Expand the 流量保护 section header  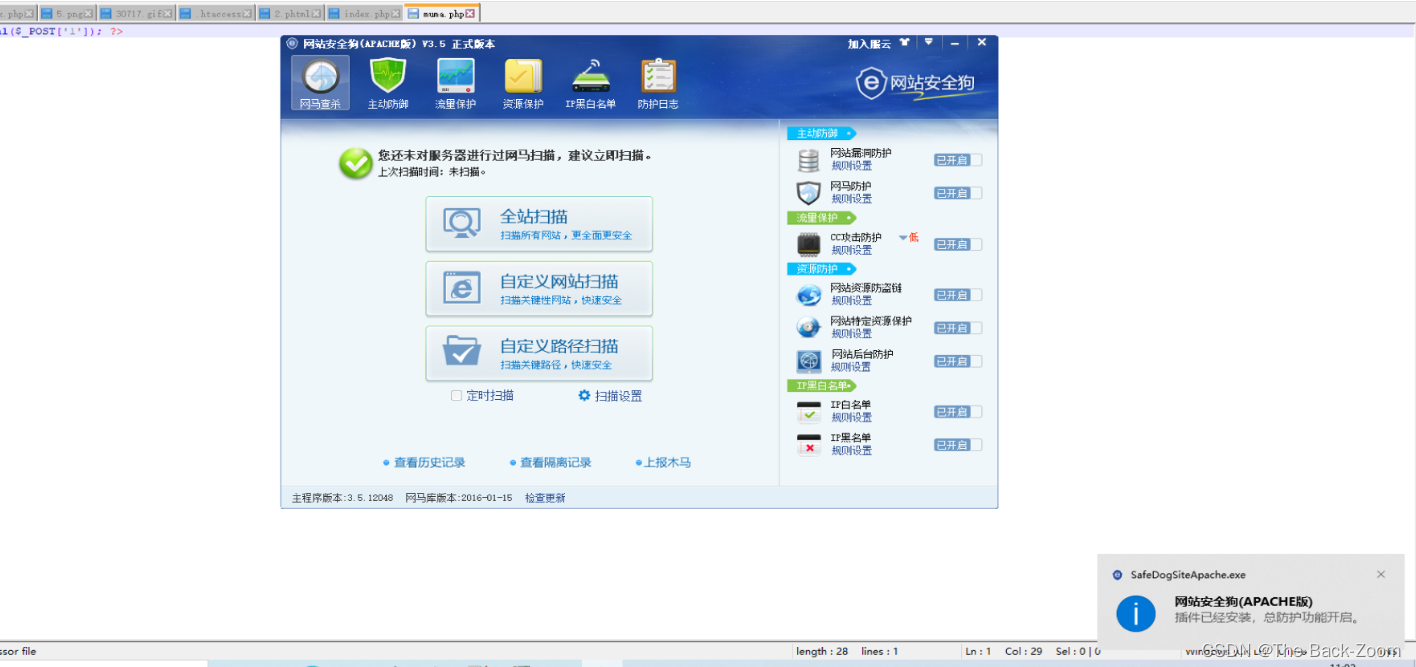[x=821, y=217]
